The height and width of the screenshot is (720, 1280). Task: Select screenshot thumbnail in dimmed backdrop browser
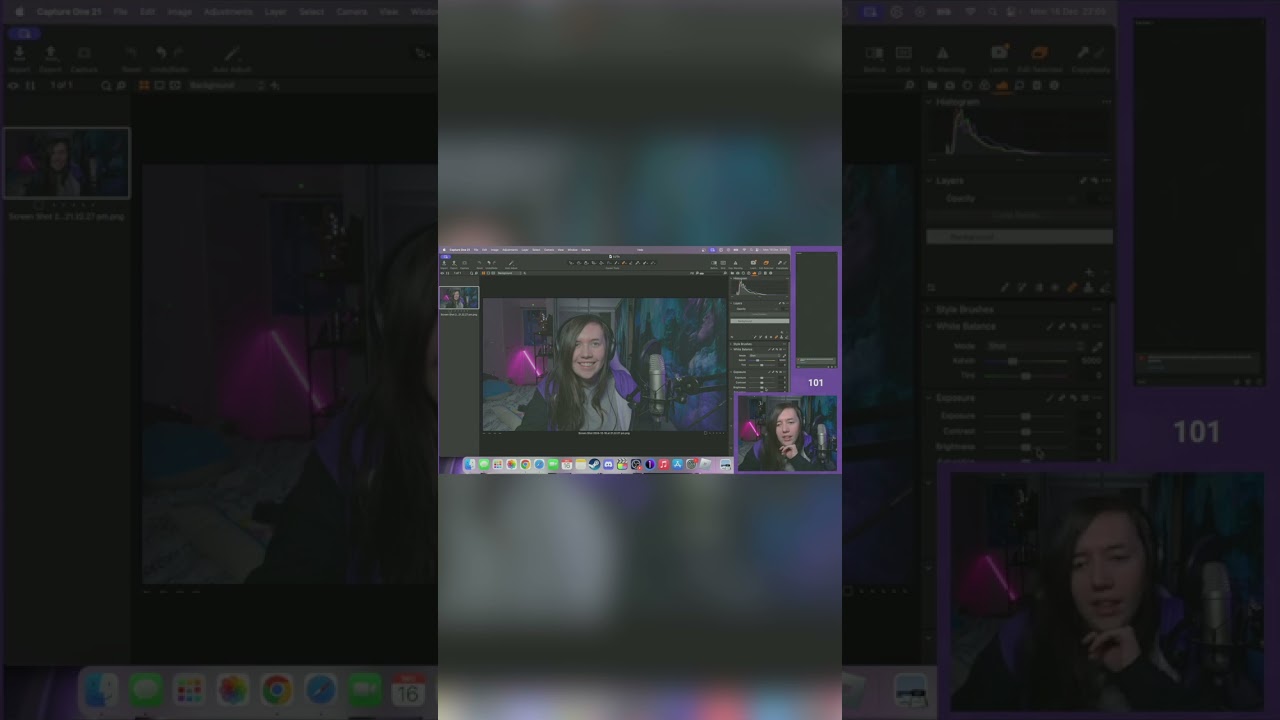tap(66, 162)
